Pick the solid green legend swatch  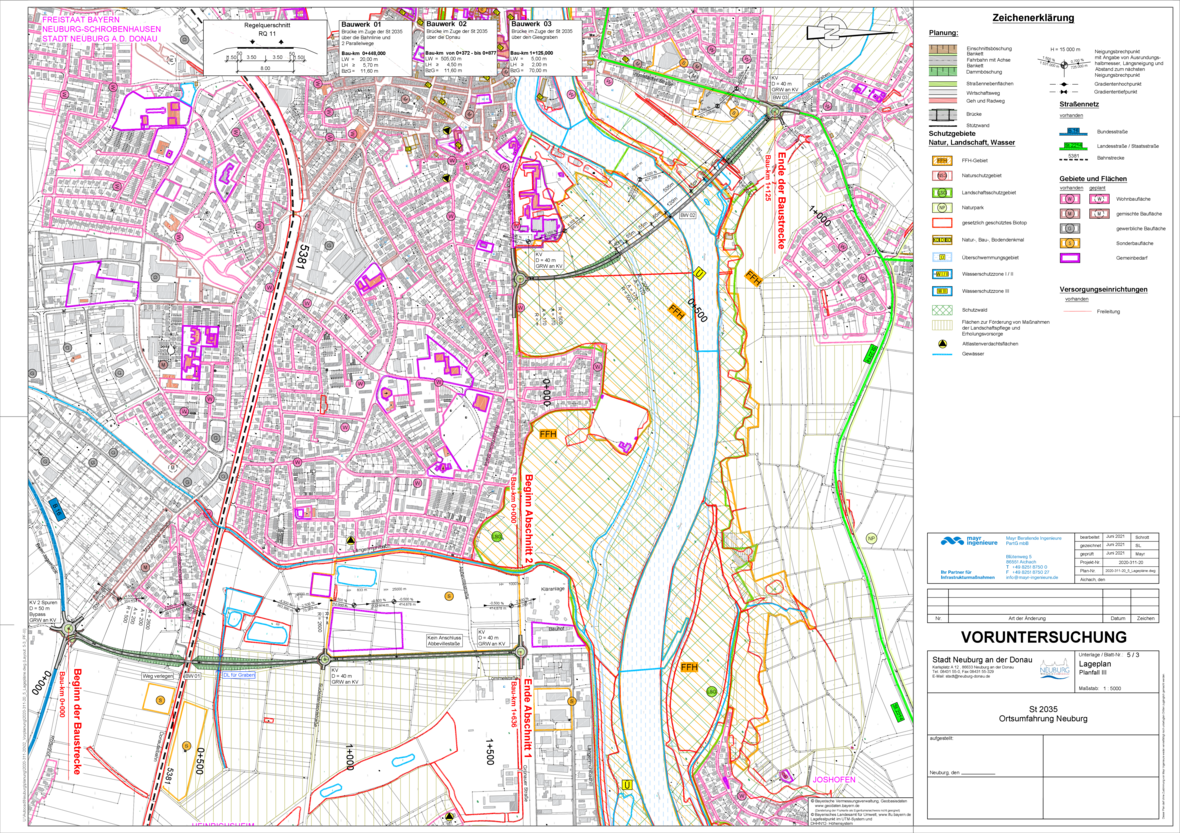(941, 310)
